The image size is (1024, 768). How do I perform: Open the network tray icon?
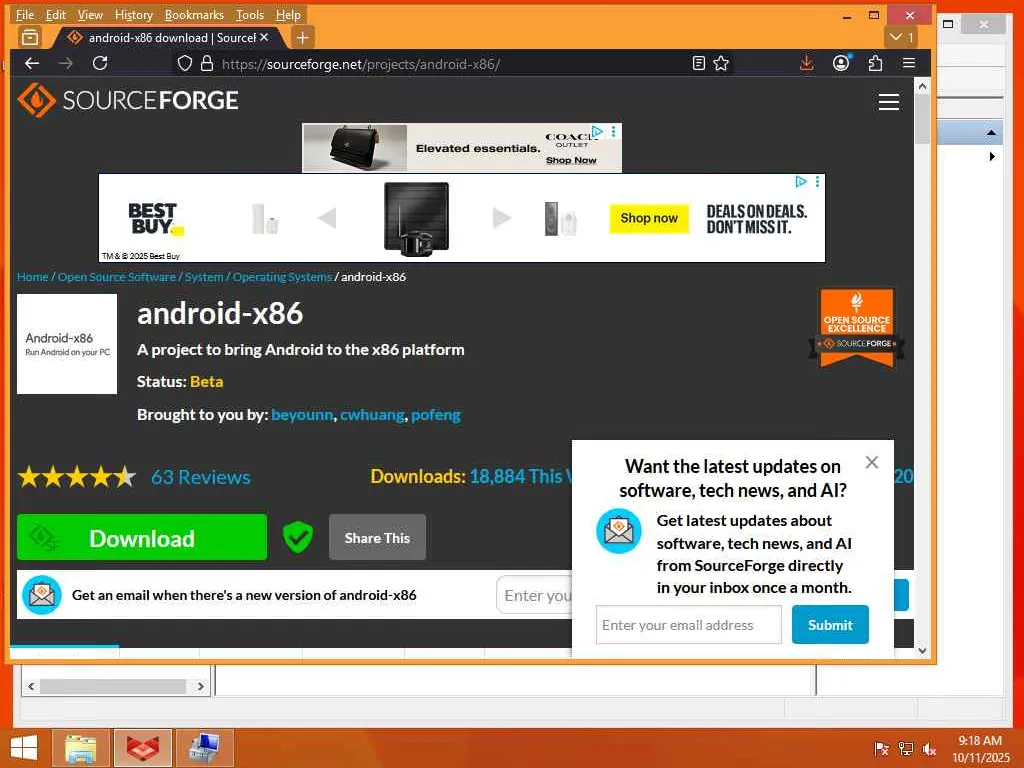906,748
